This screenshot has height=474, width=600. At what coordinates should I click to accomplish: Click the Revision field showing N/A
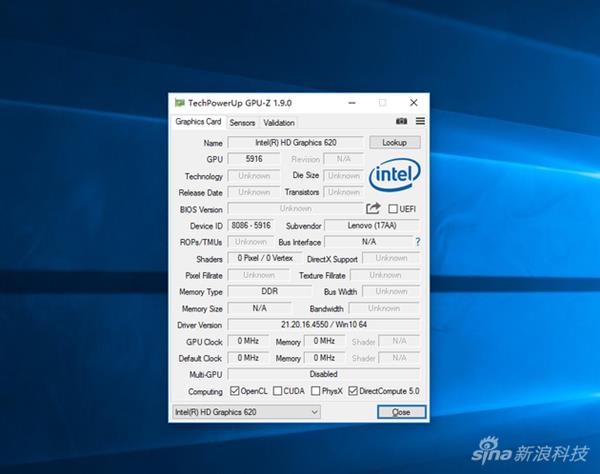pos(344,159)
